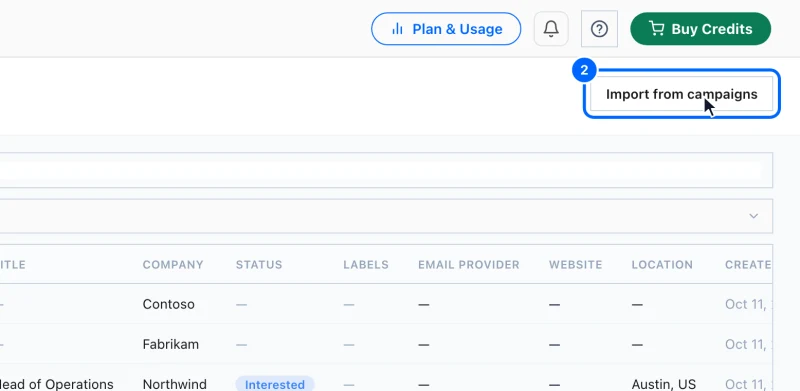Image resolution: width=800 pixels, height=391 pixels.
Task: Click the Interested status badge
Action: point(274,384)
